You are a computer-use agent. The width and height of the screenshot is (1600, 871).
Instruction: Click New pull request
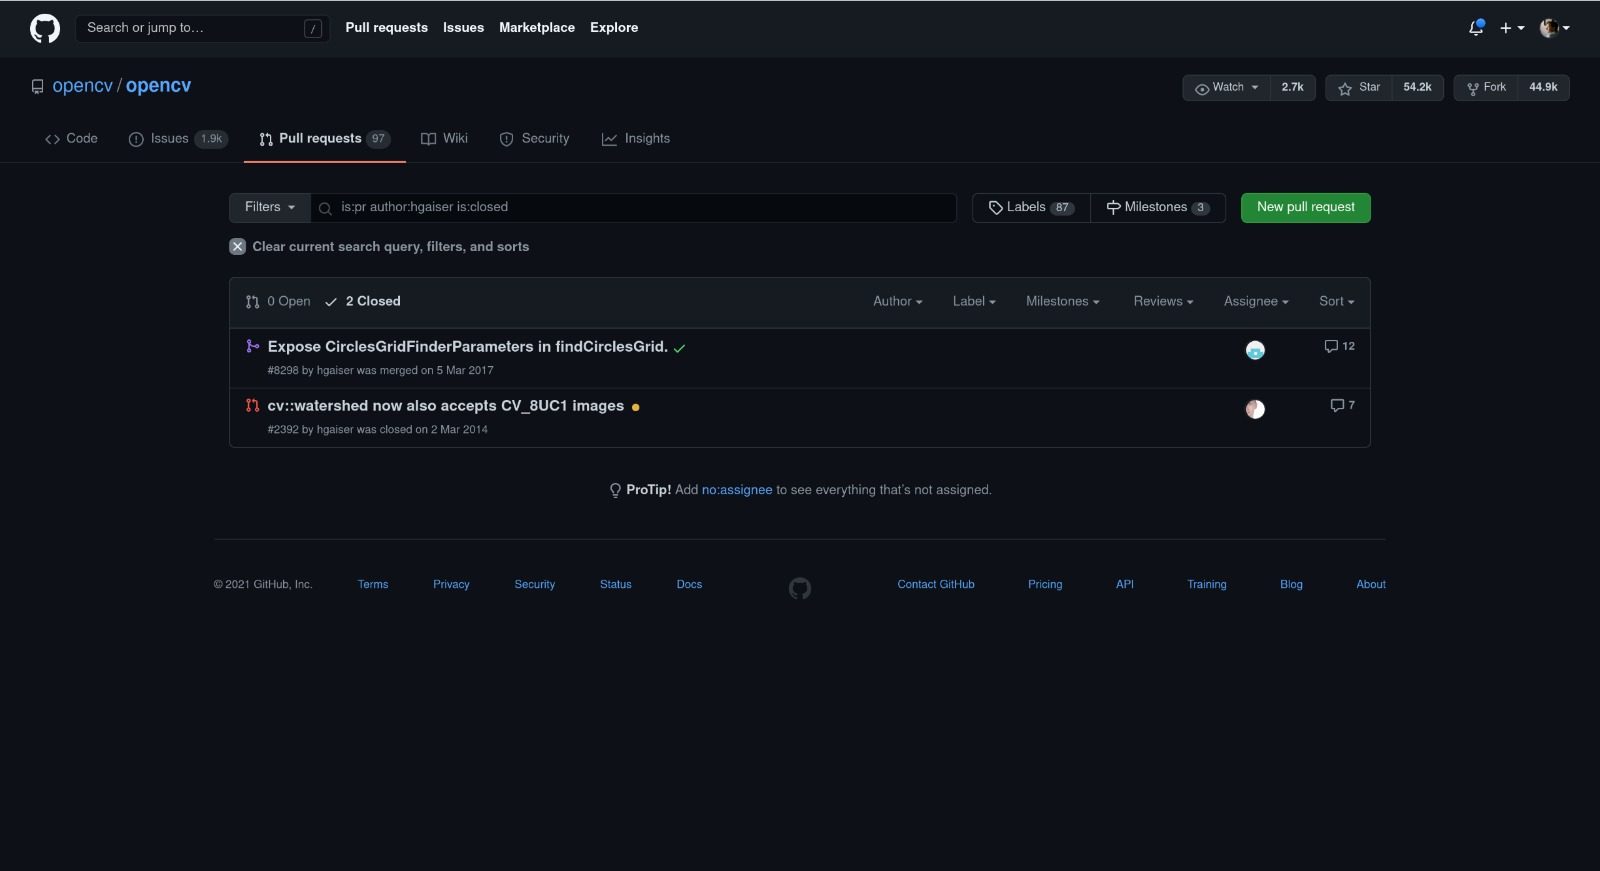(x=1306, y=207)
